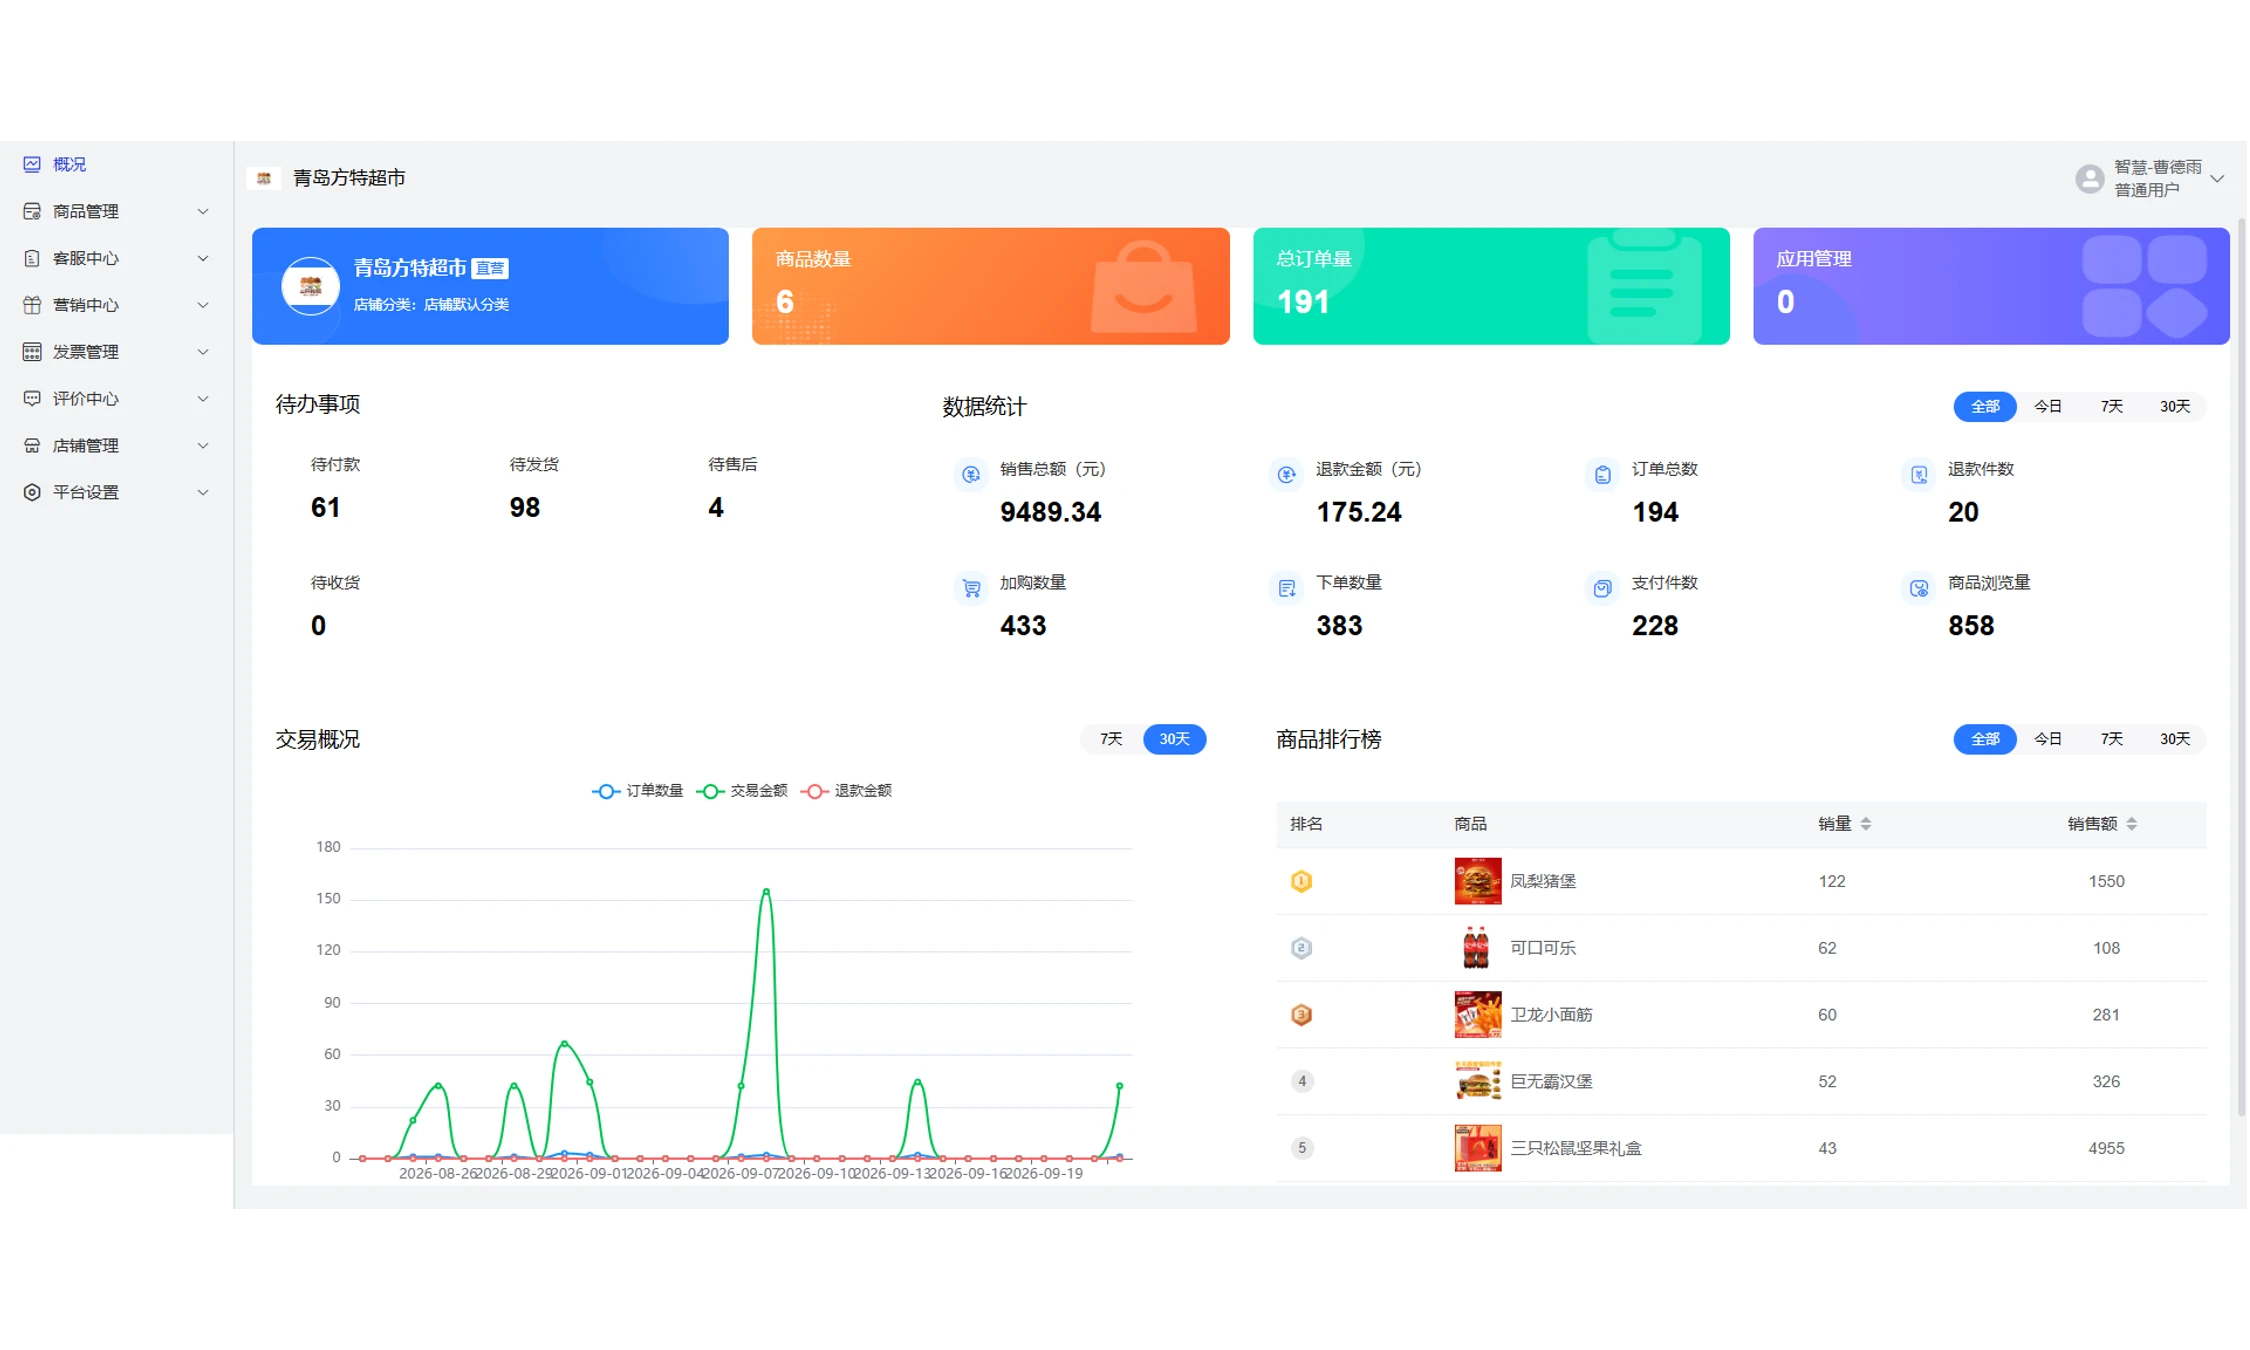This screenshot has width=2250, height=1350.
Task: Click the 下单数量 icon
Action: point(1287,588)
